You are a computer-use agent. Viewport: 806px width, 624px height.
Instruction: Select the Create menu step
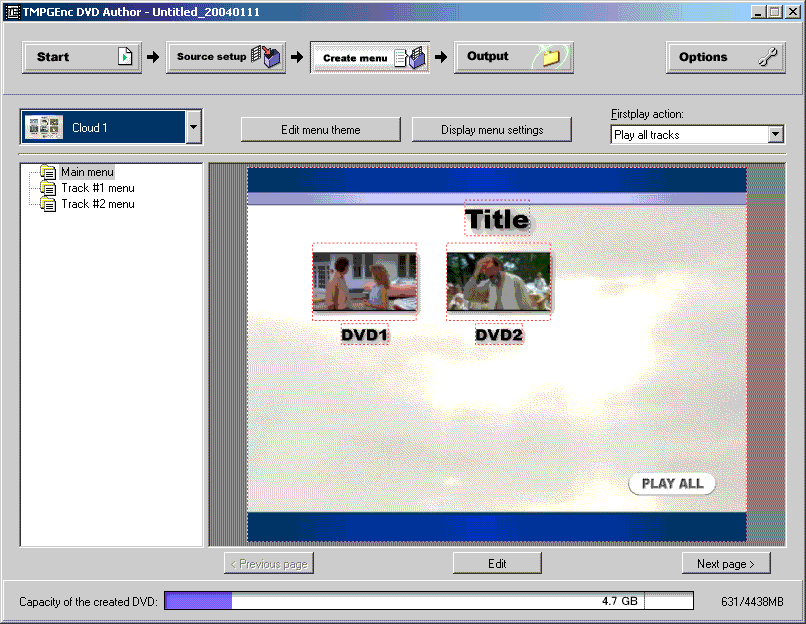coord(370,57)
